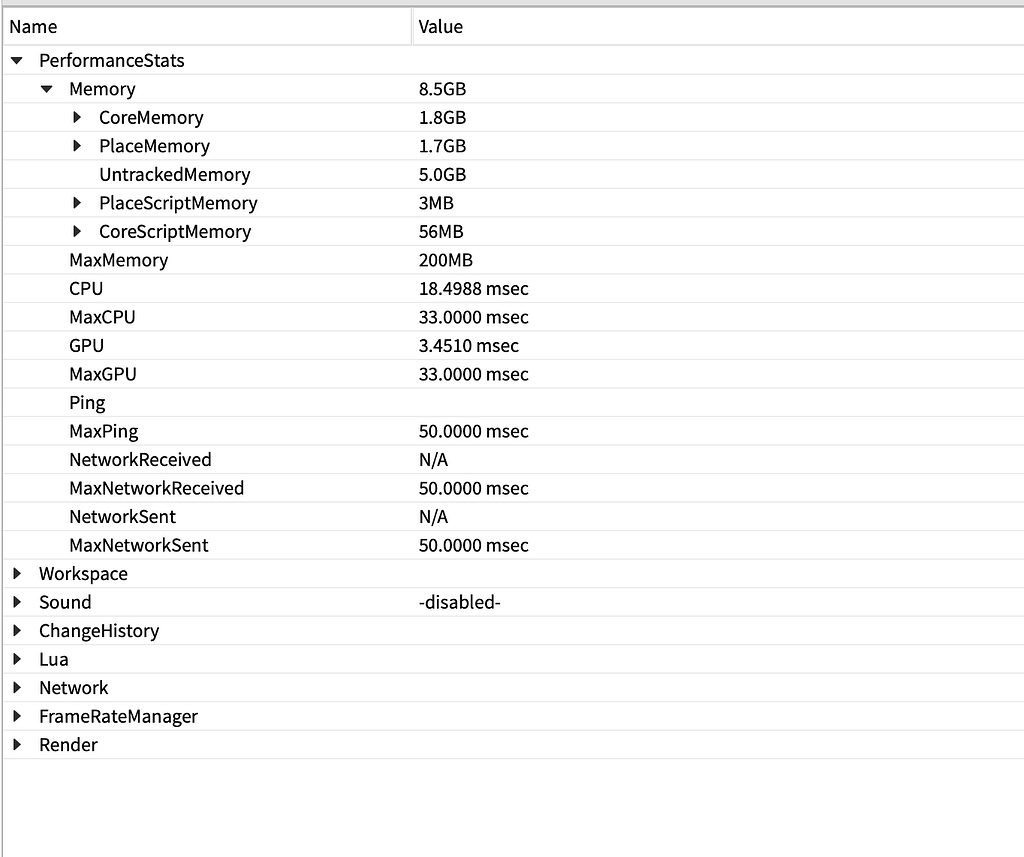
Task: Select the UntrackedMemory row
Action: pos(175,174)
